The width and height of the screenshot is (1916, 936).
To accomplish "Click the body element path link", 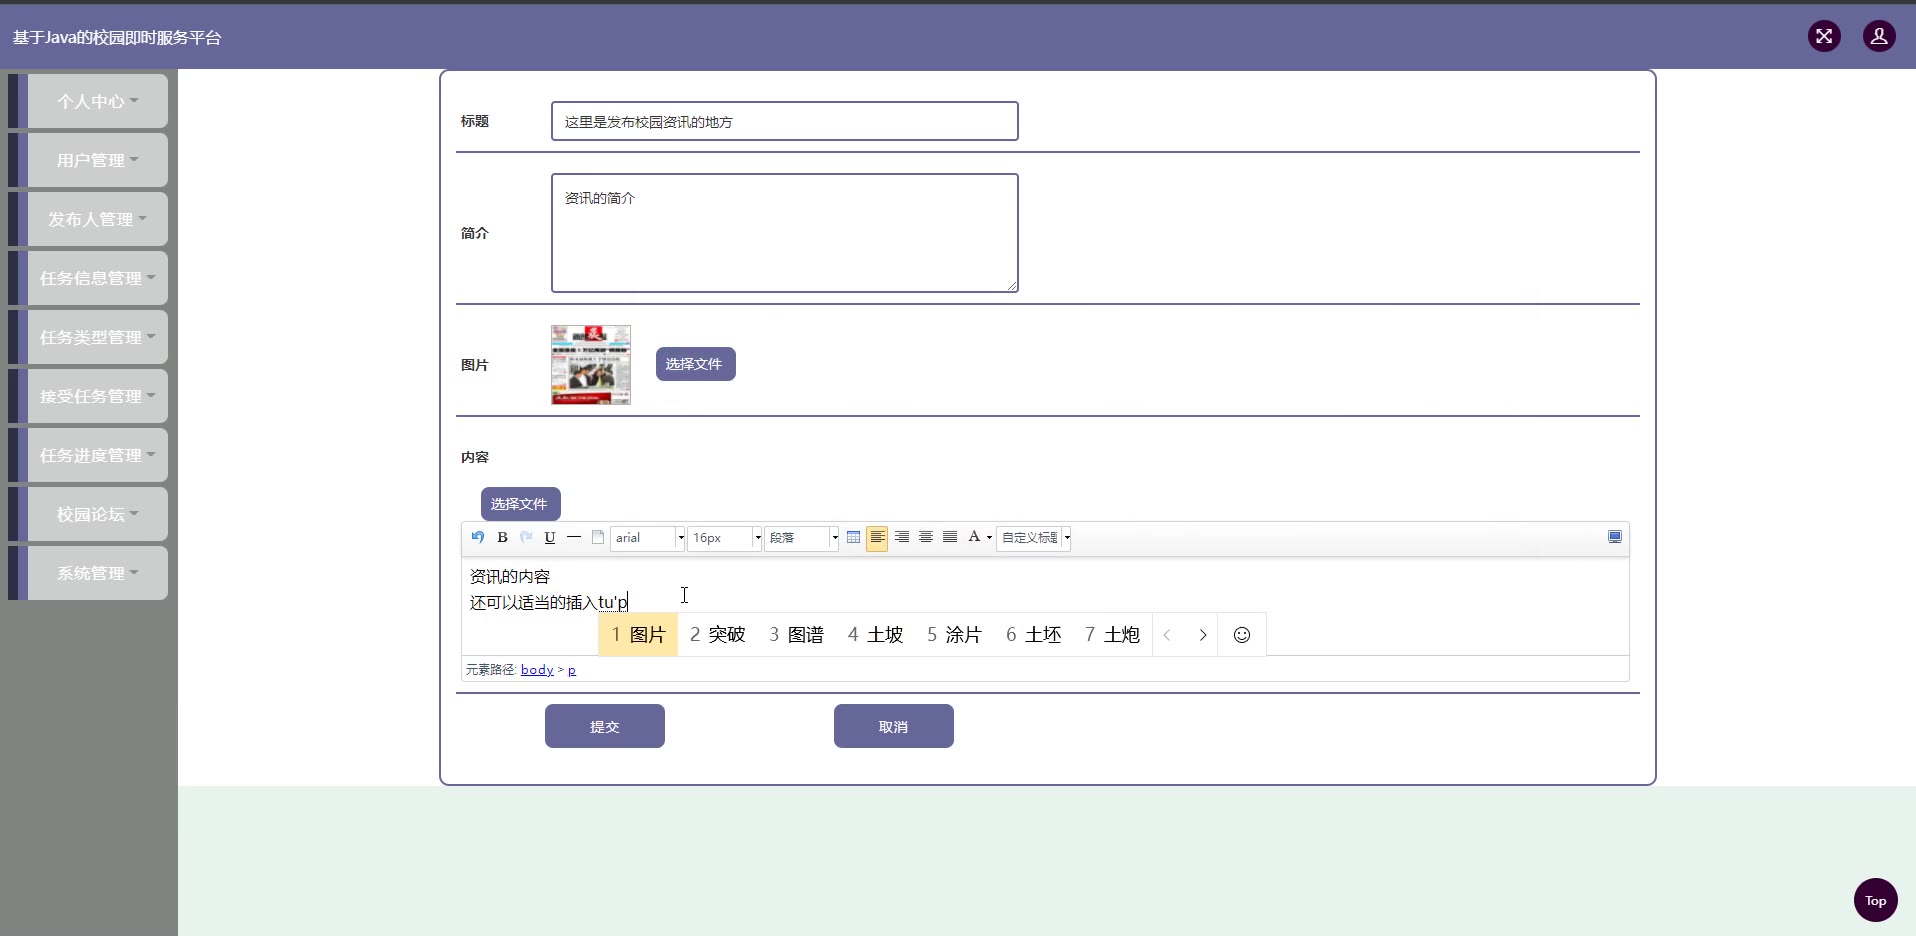I will pyautogui.click(x=537, y=670).
